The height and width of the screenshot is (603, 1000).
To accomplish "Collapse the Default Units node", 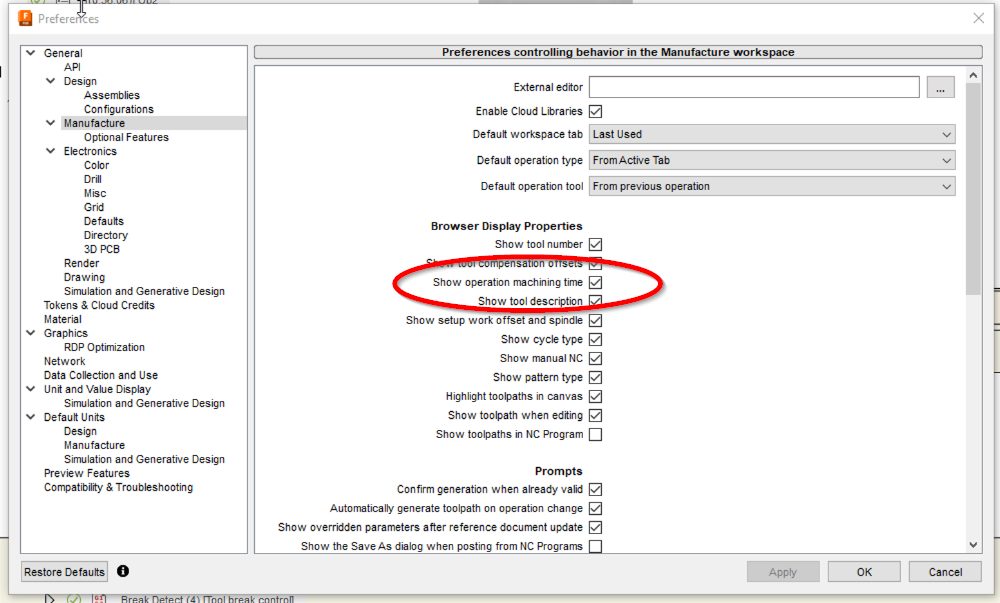I will pos(31,417).
